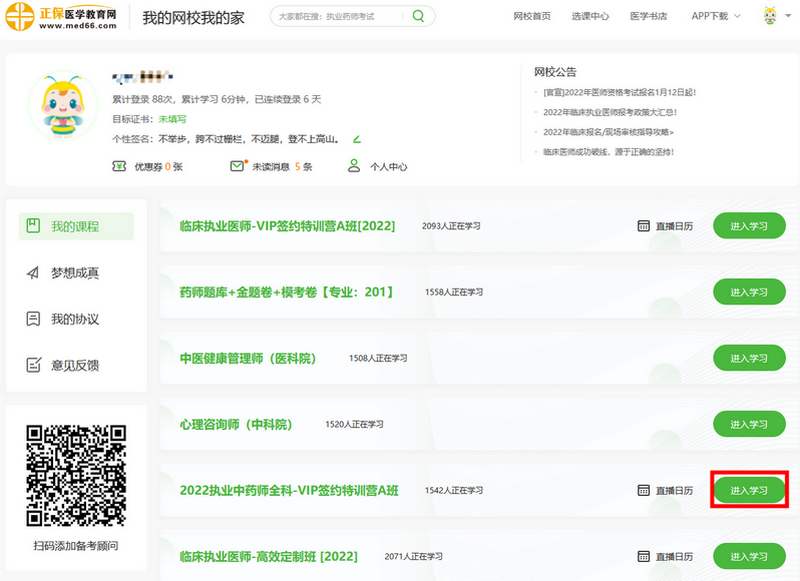The height and width of the screenshot is (581, 800).
Task: Click the bee avatar in top-right corner
Action: click(x=771, y=16)
